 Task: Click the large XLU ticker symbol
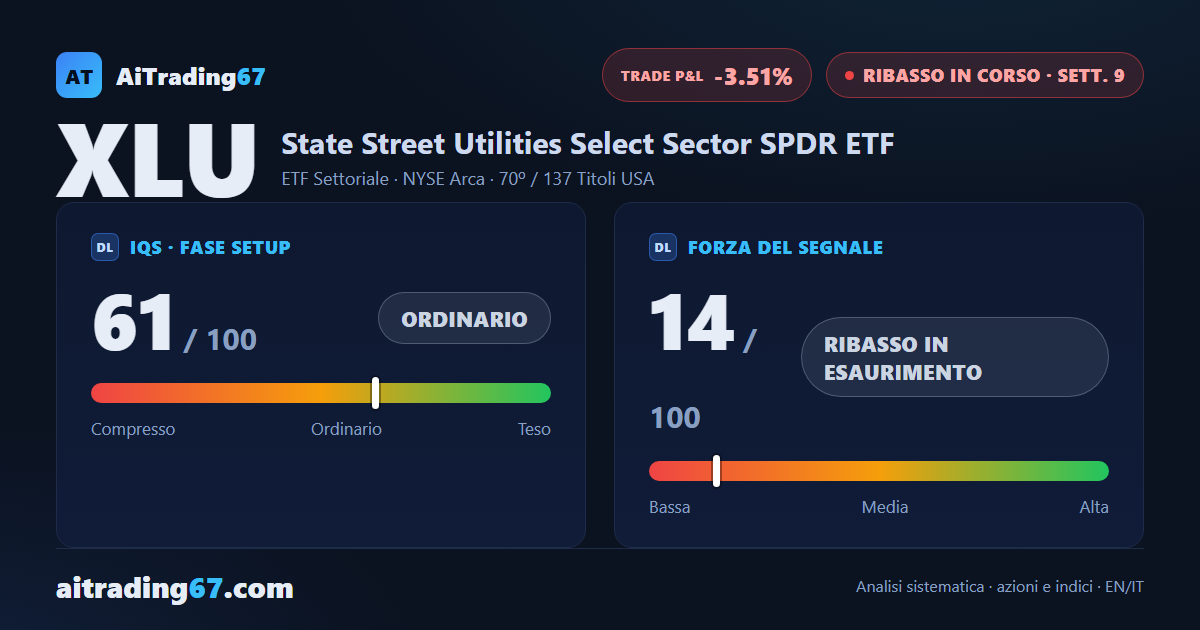coord(157,160)
